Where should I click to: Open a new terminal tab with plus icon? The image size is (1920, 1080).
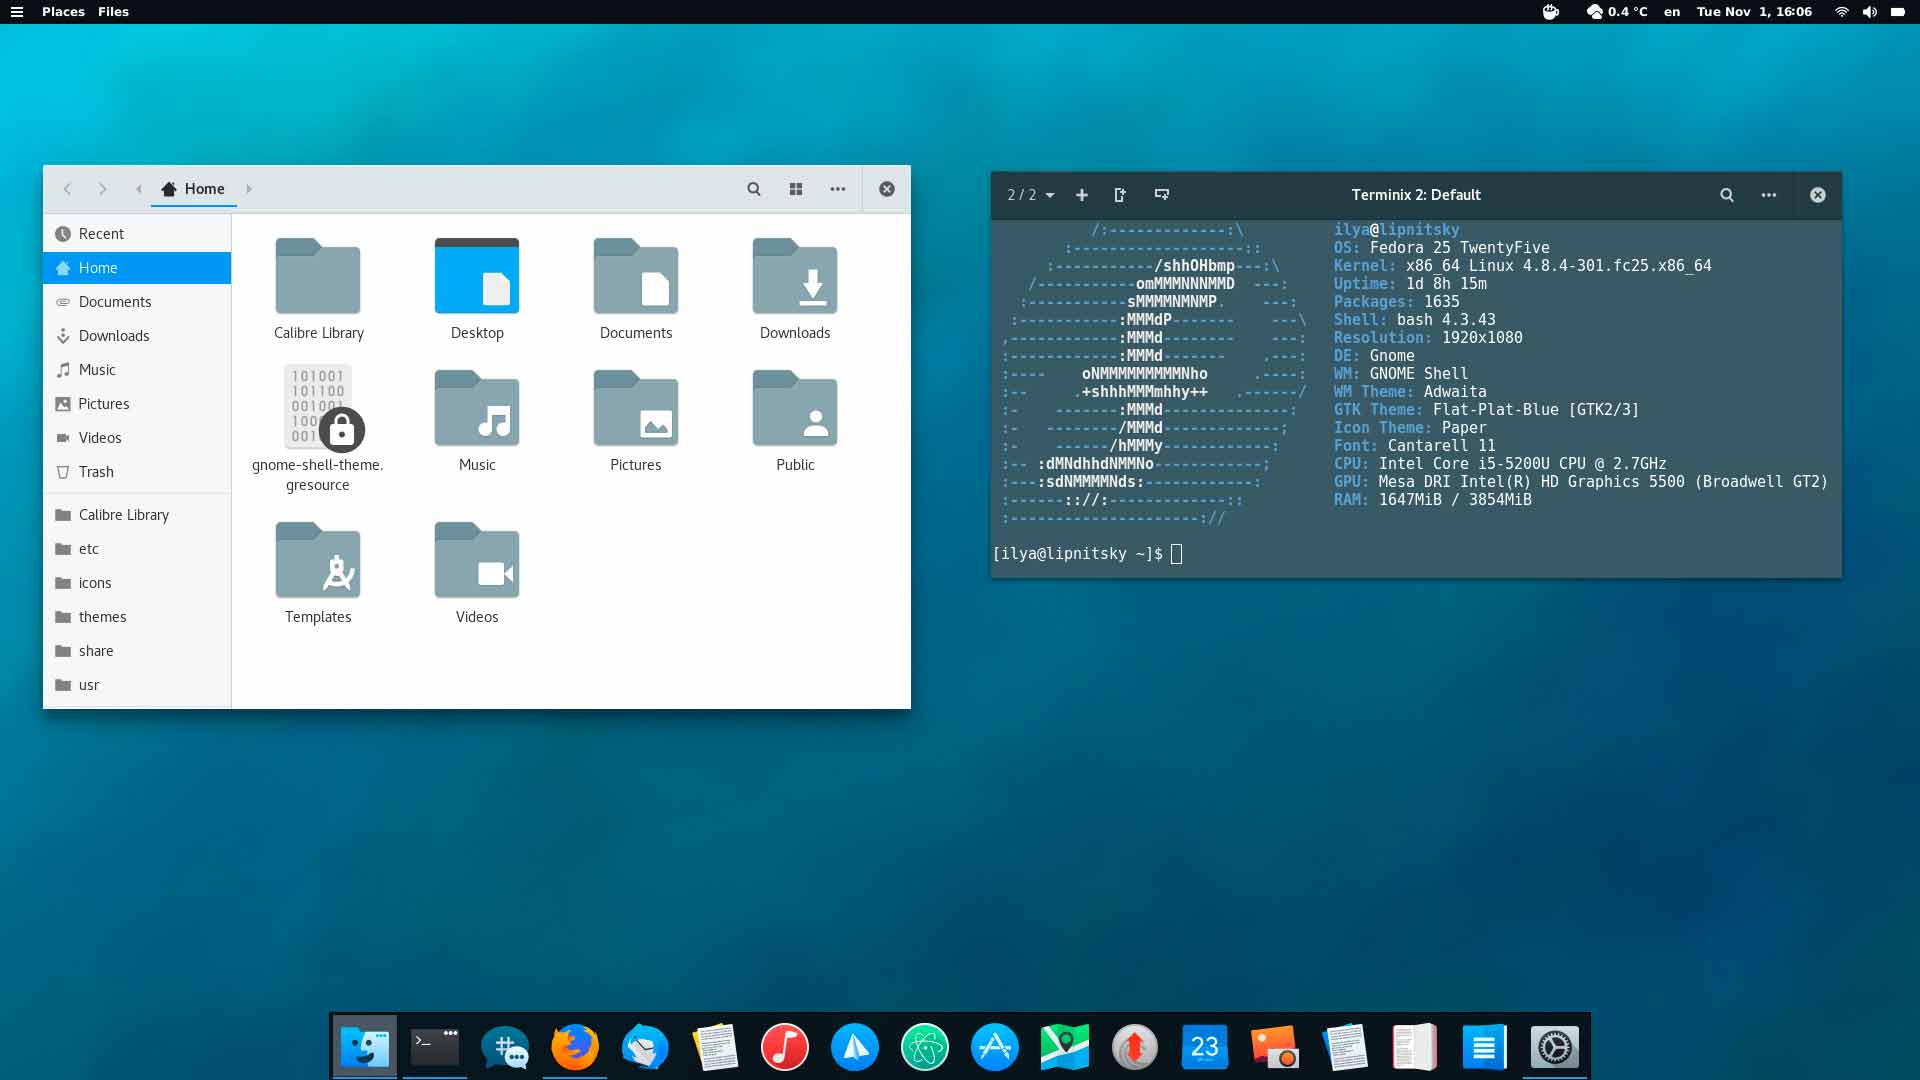(1082, 195)
